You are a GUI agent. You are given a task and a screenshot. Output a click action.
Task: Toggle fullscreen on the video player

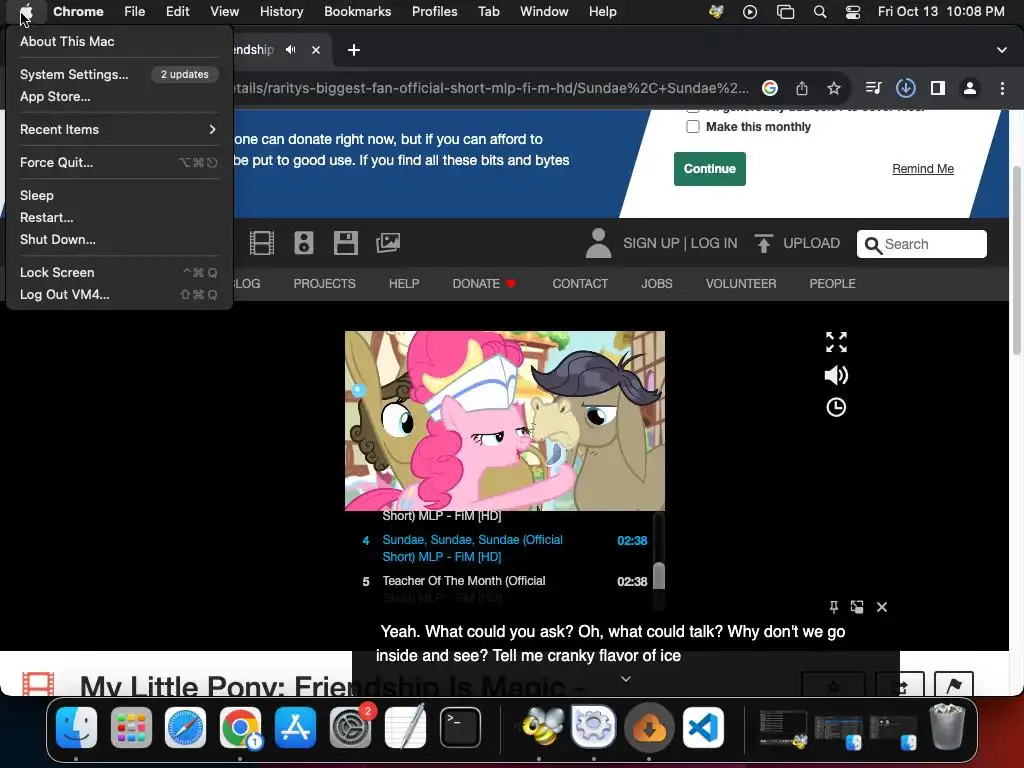836,342
